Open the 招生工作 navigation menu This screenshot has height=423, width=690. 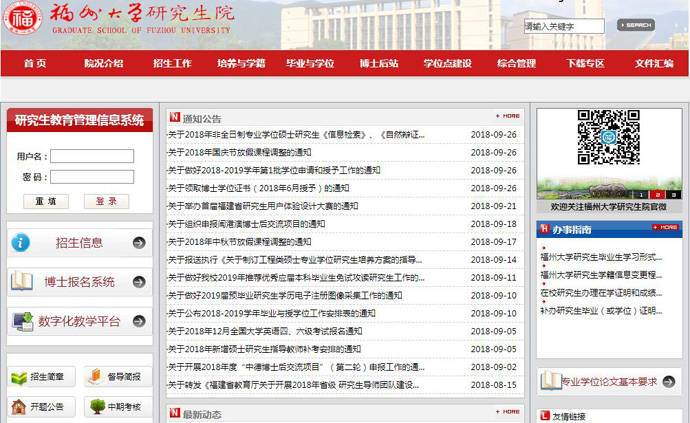coord(172,63)
